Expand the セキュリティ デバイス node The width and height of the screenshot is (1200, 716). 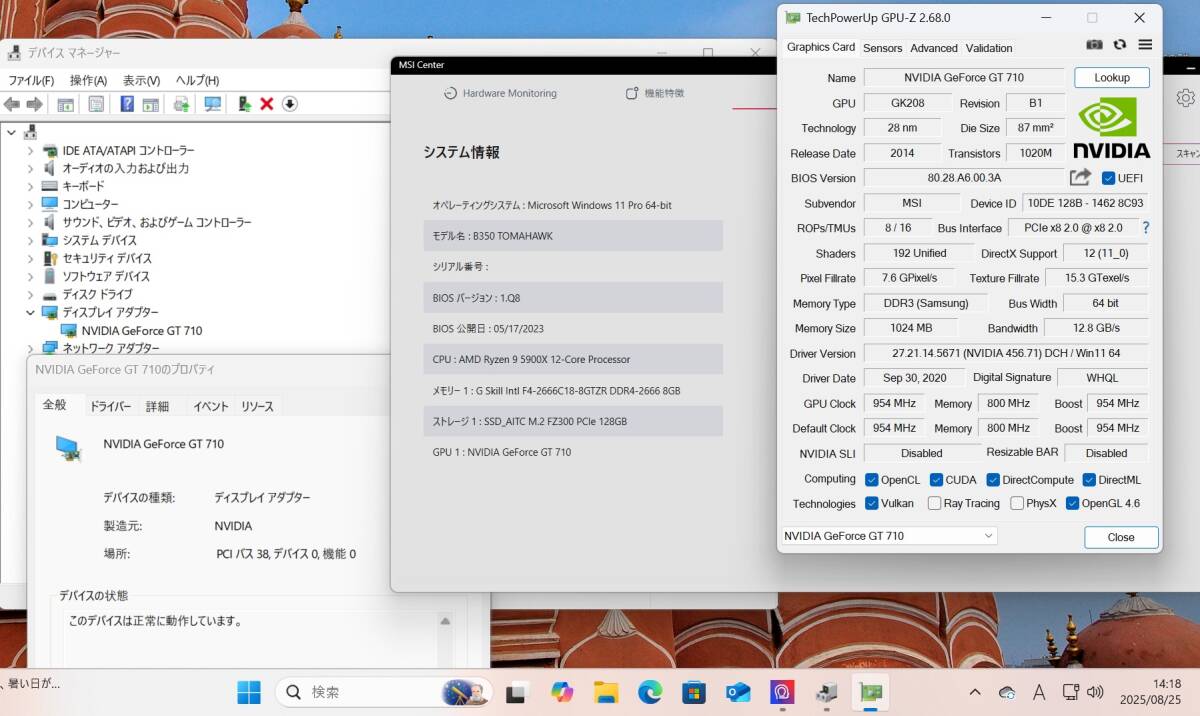tap(31, 258)
